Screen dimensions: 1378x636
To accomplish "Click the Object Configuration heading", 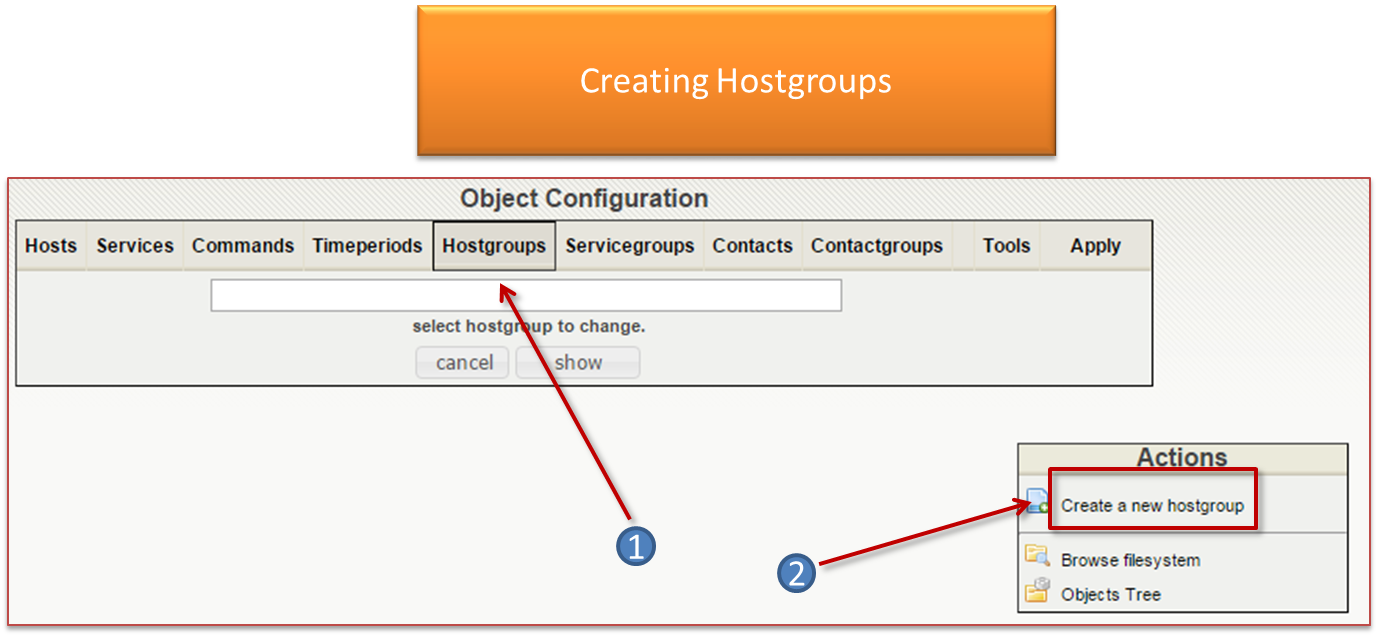I will tap(584, 199).
